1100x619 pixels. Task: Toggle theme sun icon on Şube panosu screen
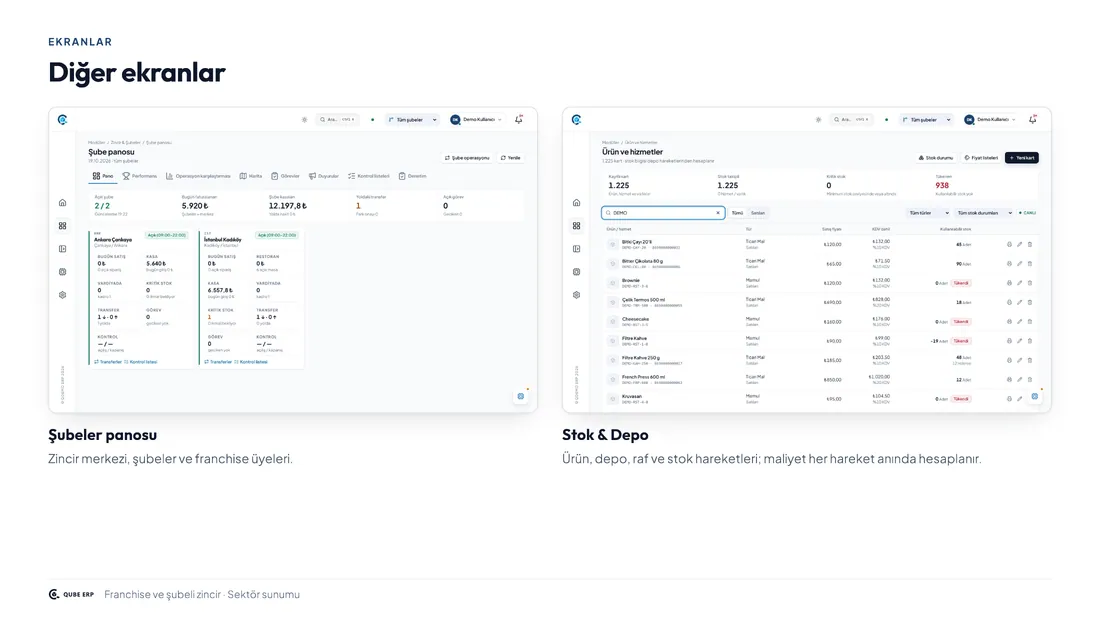(304, 119)
